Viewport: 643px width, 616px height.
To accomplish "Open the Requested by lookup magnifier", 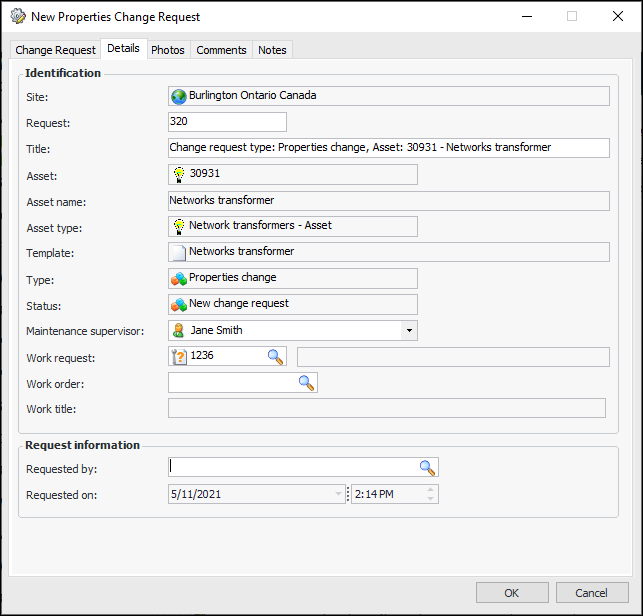I will click(x=427, y=467).
